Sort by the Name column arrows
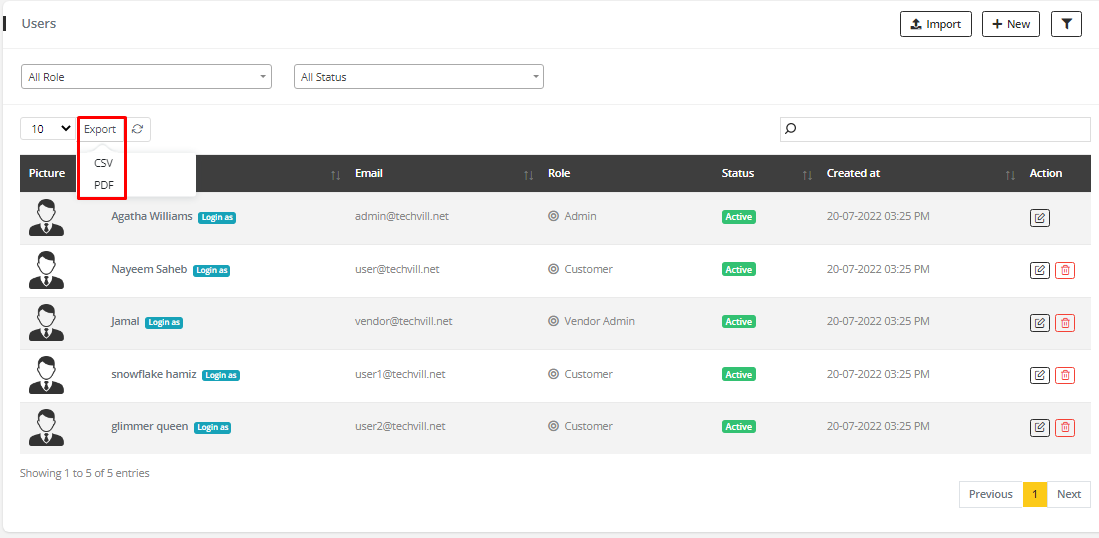The image size is (1099, 538). [x=336, y=174]
